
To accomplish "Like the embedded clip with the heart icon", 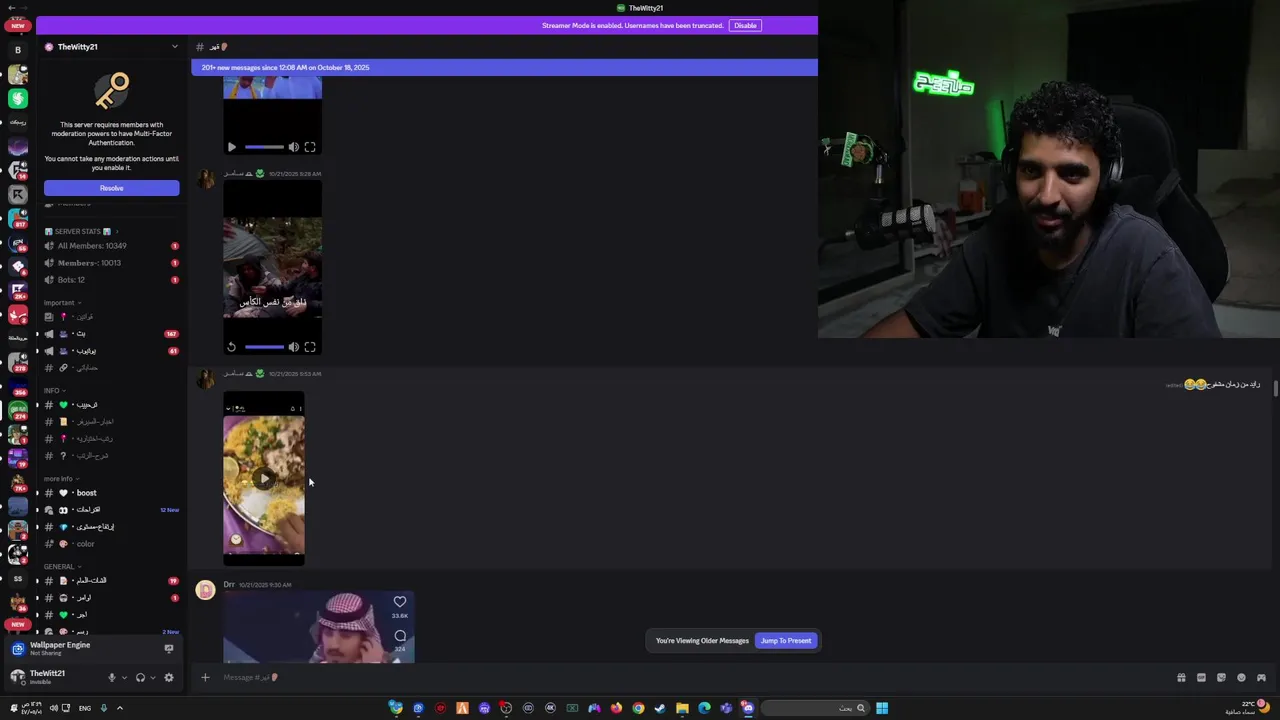I will [x=400, y=602].
